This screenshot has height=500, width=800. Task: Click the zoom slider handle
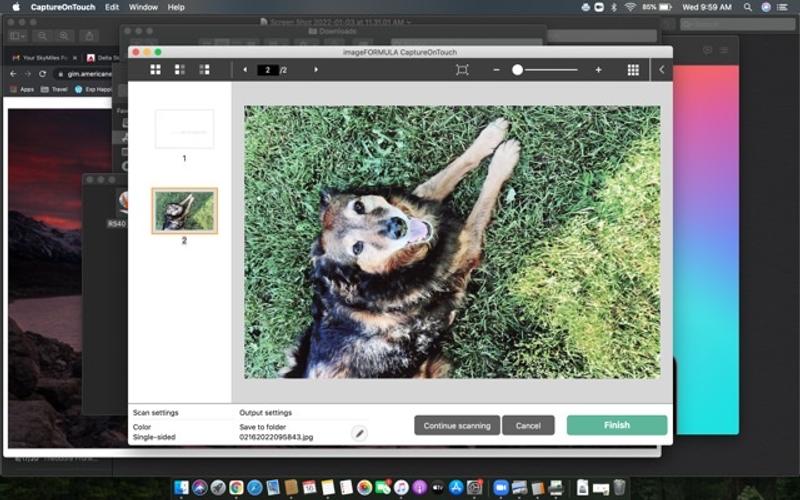pyautogui.click(x=517, y=70)
